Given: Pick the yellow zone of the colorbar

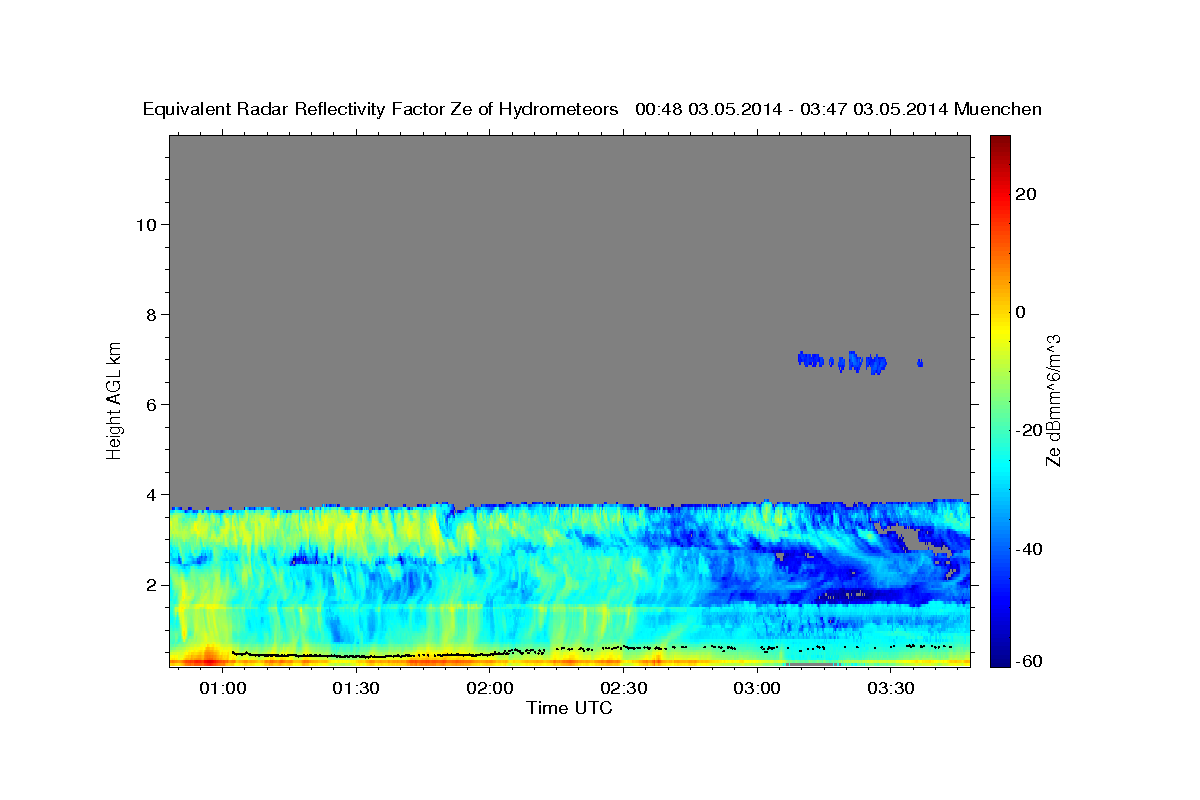Looking at the screenshot, I should click(x=999, y=330).
